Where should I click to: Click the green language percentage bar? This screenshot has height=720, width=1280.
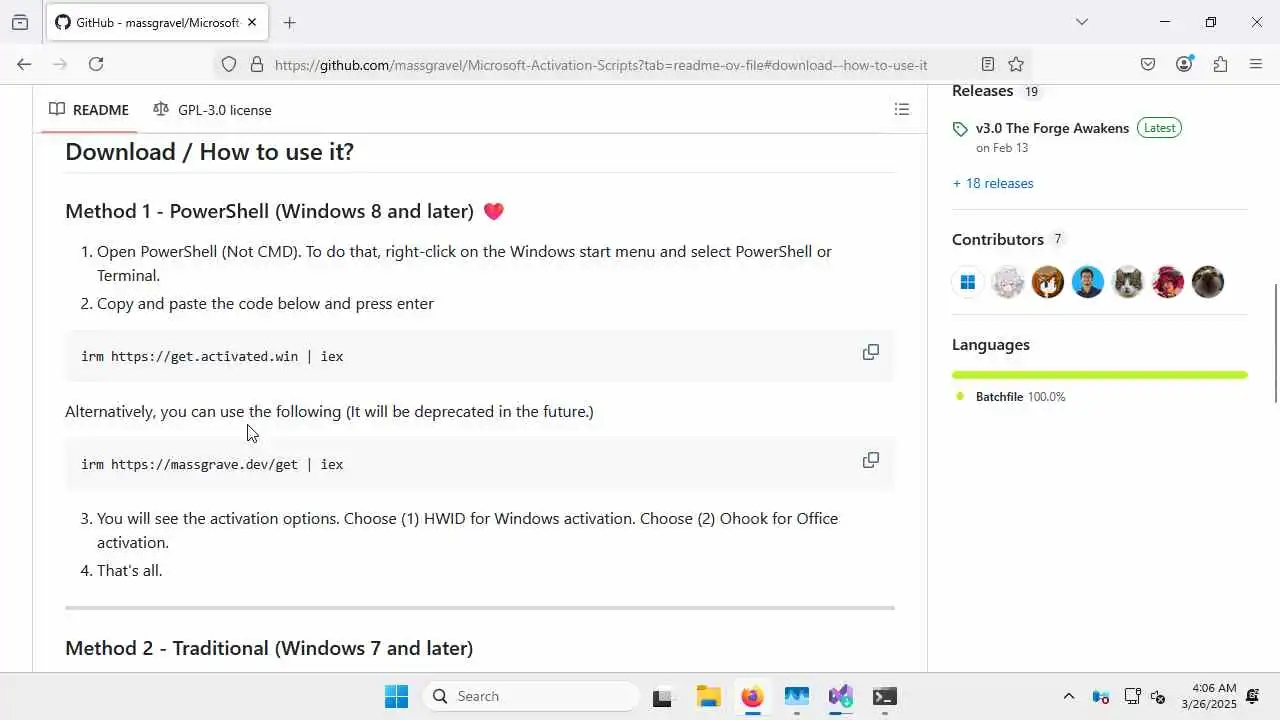click(x=1100, y=375)
